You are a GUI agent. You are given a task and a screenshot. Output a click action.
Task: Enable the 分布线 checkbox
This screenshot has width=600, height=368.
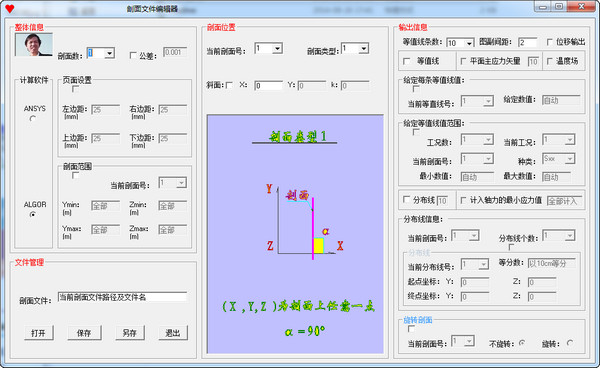click(406, 200)
